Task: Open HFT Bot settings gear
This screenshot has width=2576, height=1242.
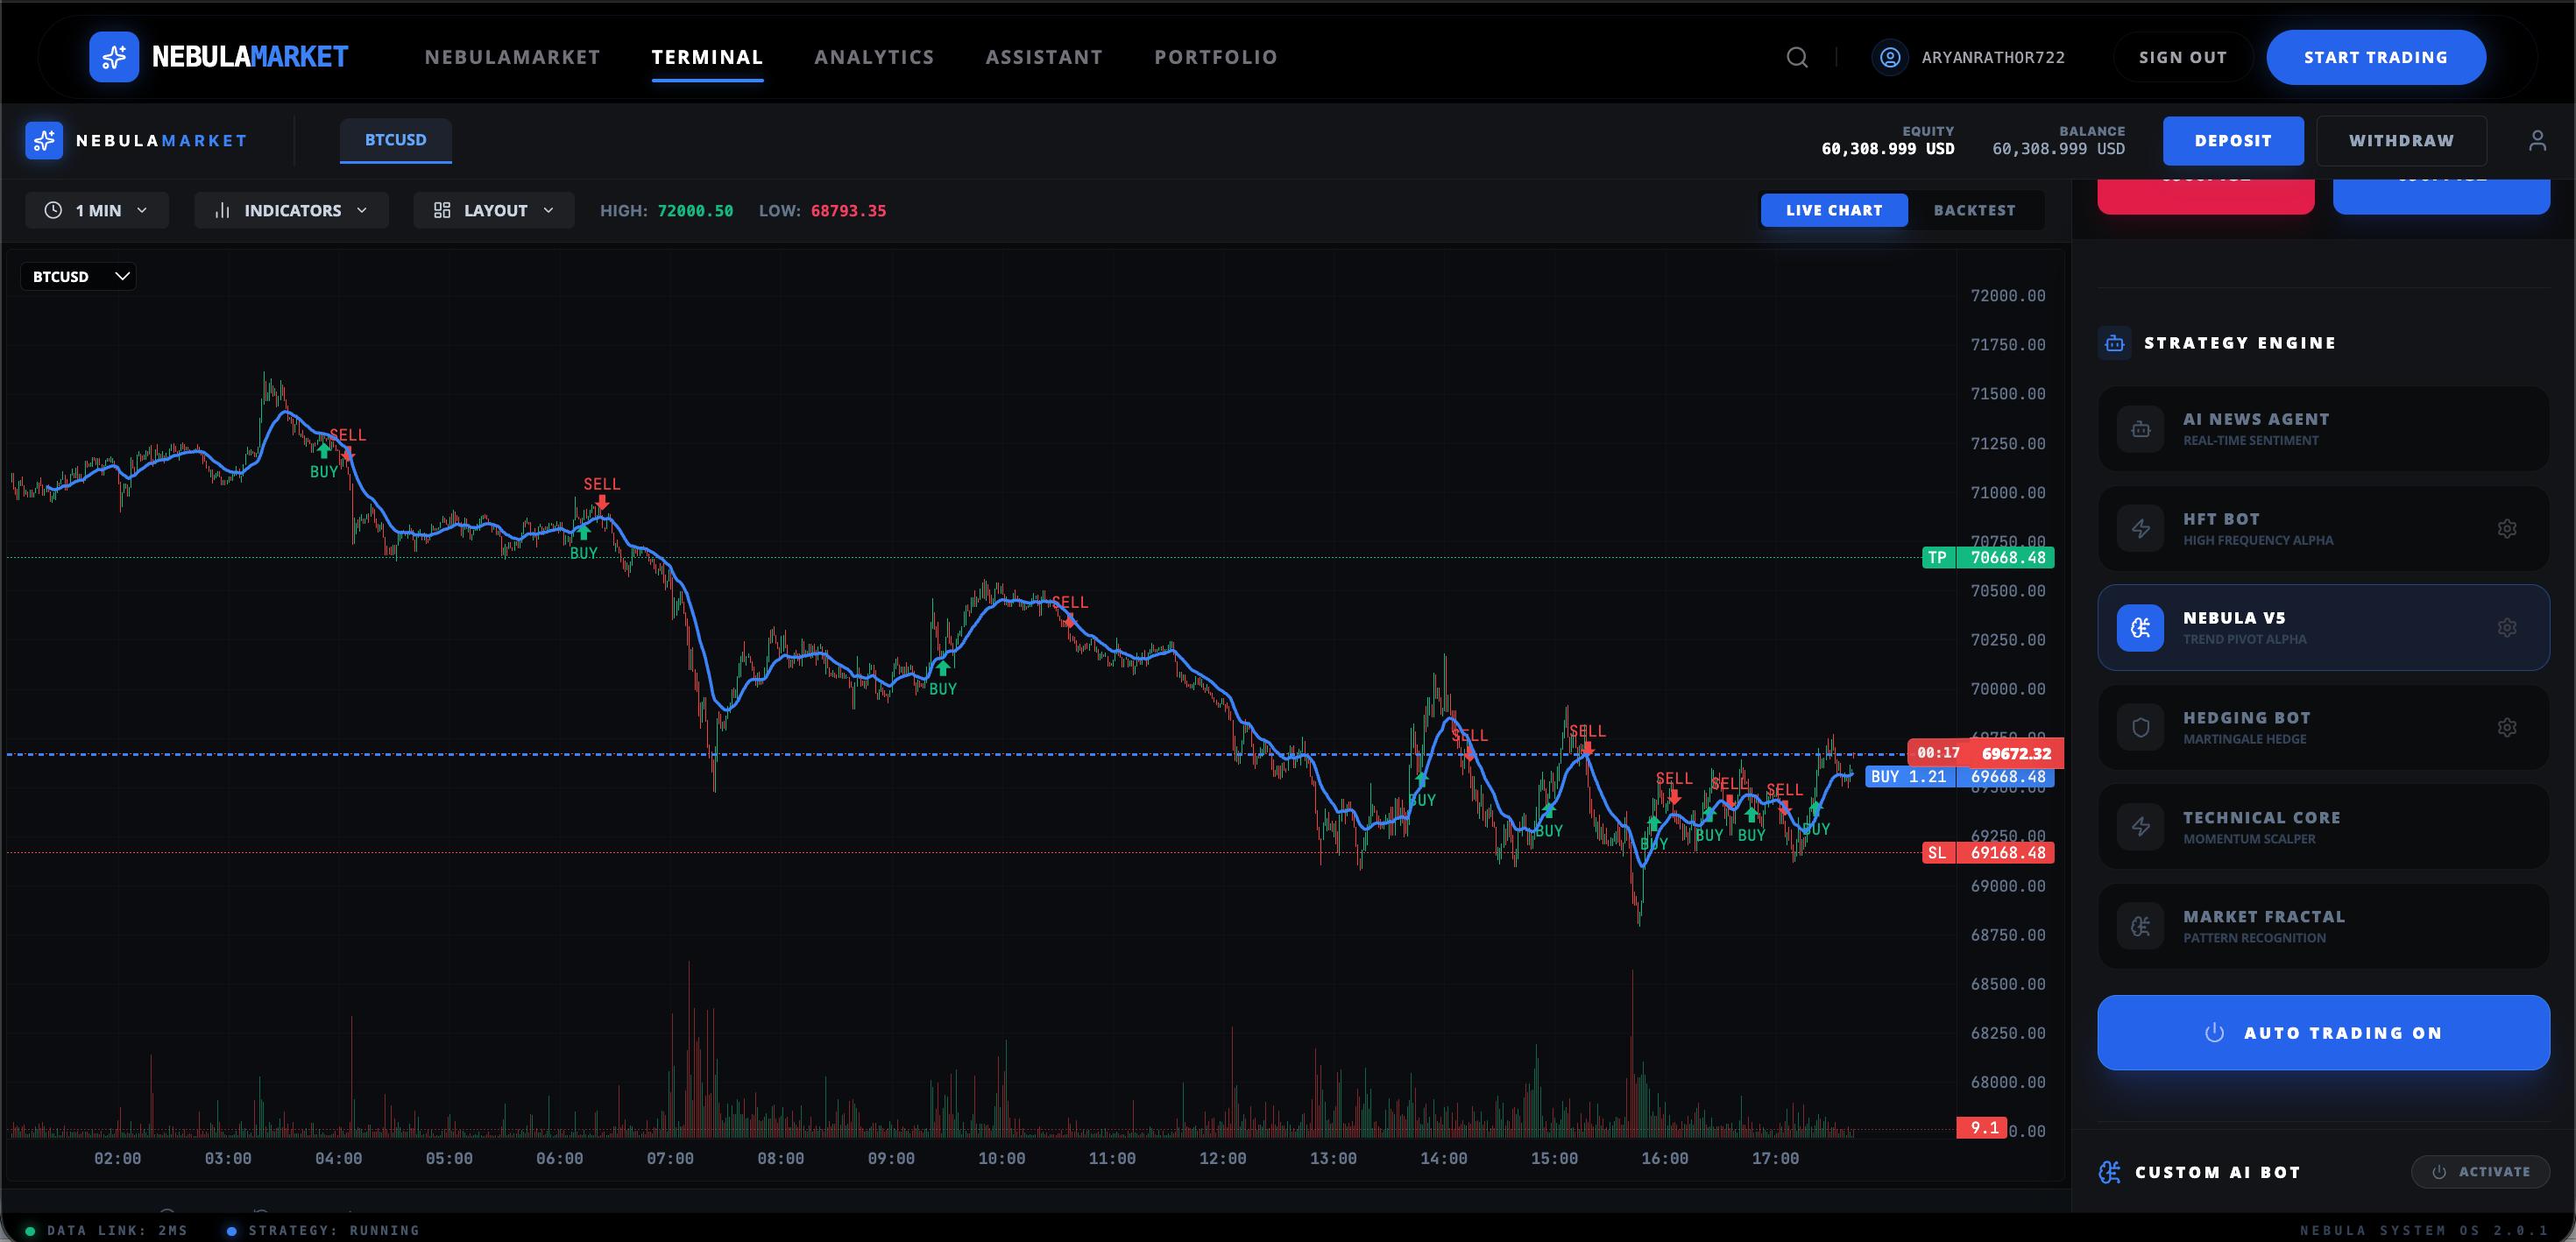Action: tap(2506, 528)
